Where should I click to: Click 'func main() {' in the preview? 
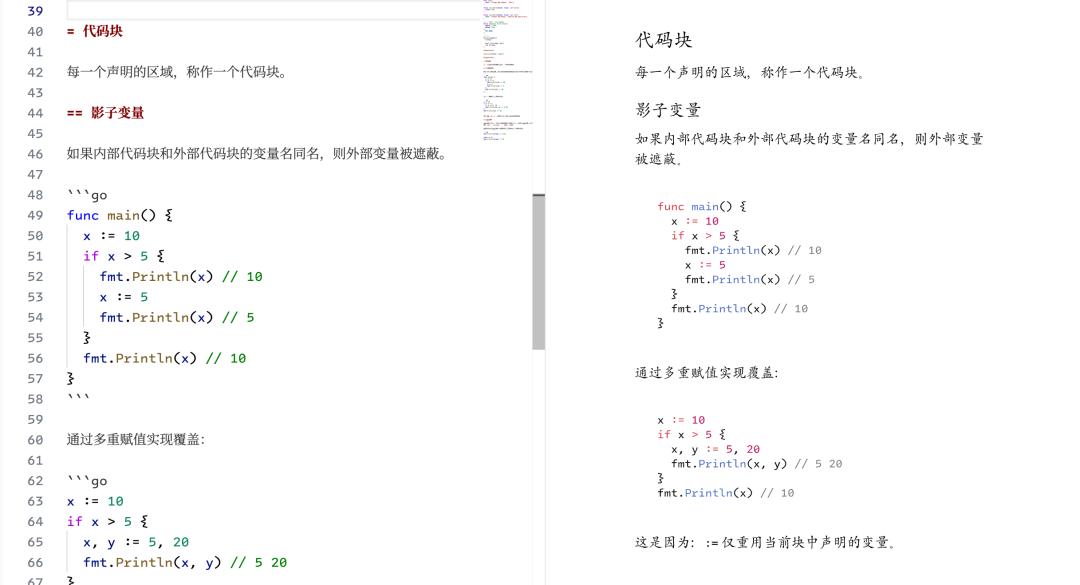pos(701,206)
